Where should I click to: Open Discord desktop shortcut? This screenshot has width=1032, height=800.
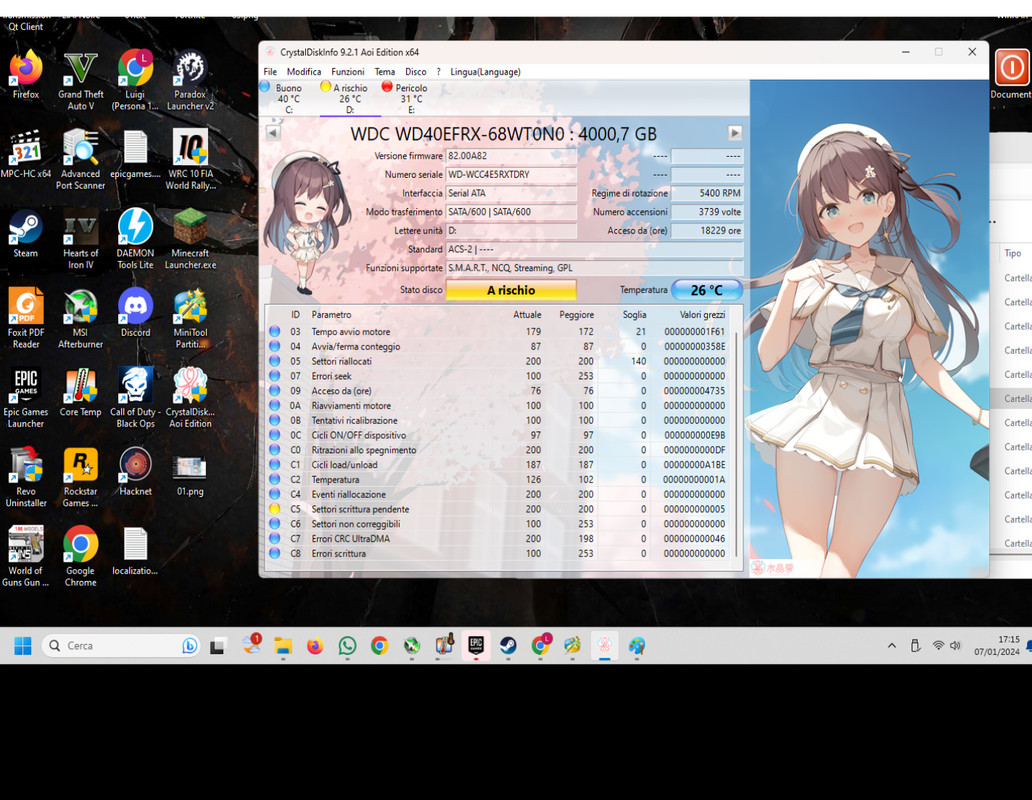pyautogui.click(x=135, y=313)
